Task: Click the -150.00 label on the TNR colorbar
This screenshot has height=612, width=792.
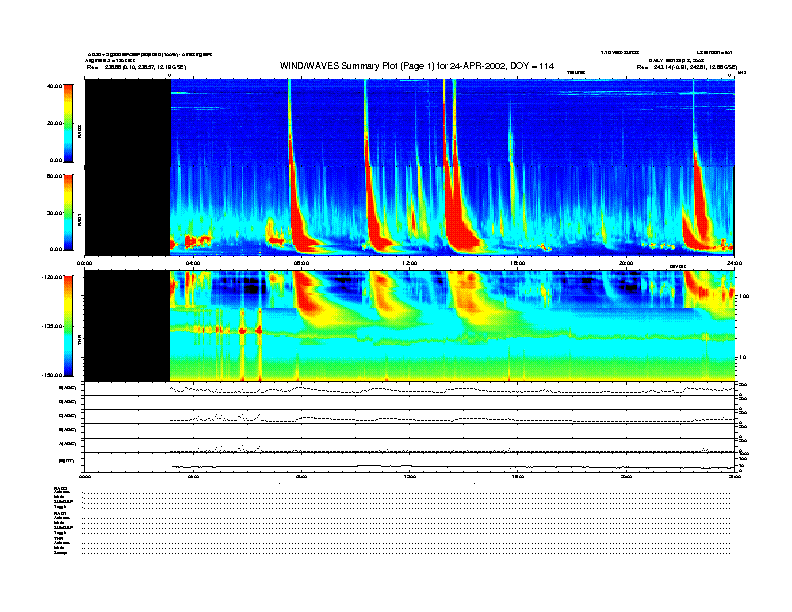Action: [x=52, y=375]
